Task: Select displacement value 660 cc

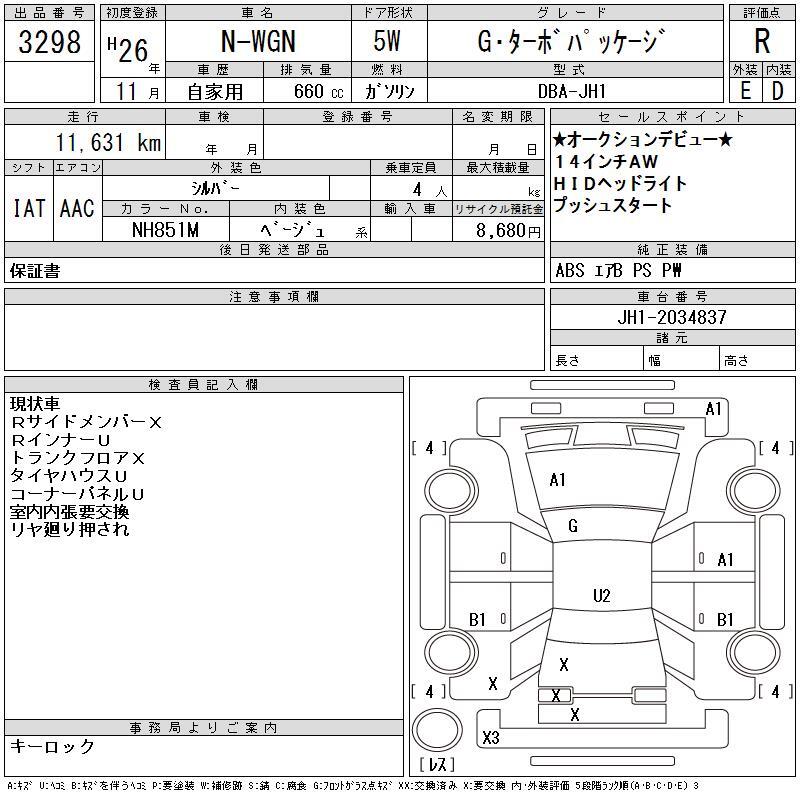Action: coord(318,92)
